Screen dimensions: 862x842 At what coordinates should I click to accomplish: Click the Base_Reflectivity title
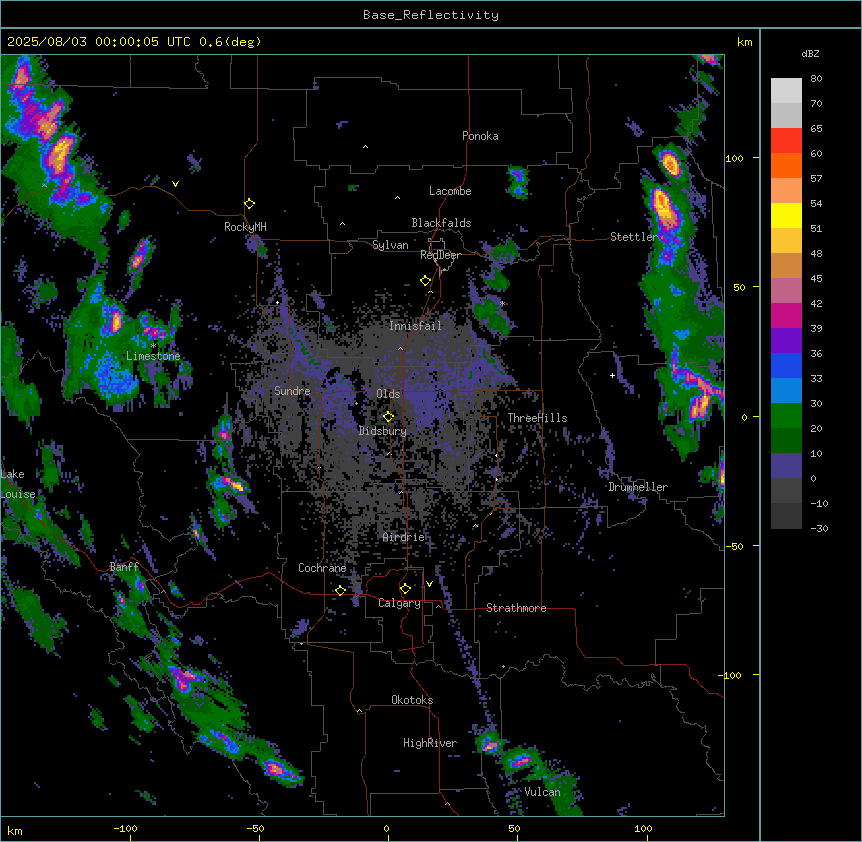[431, 15]
